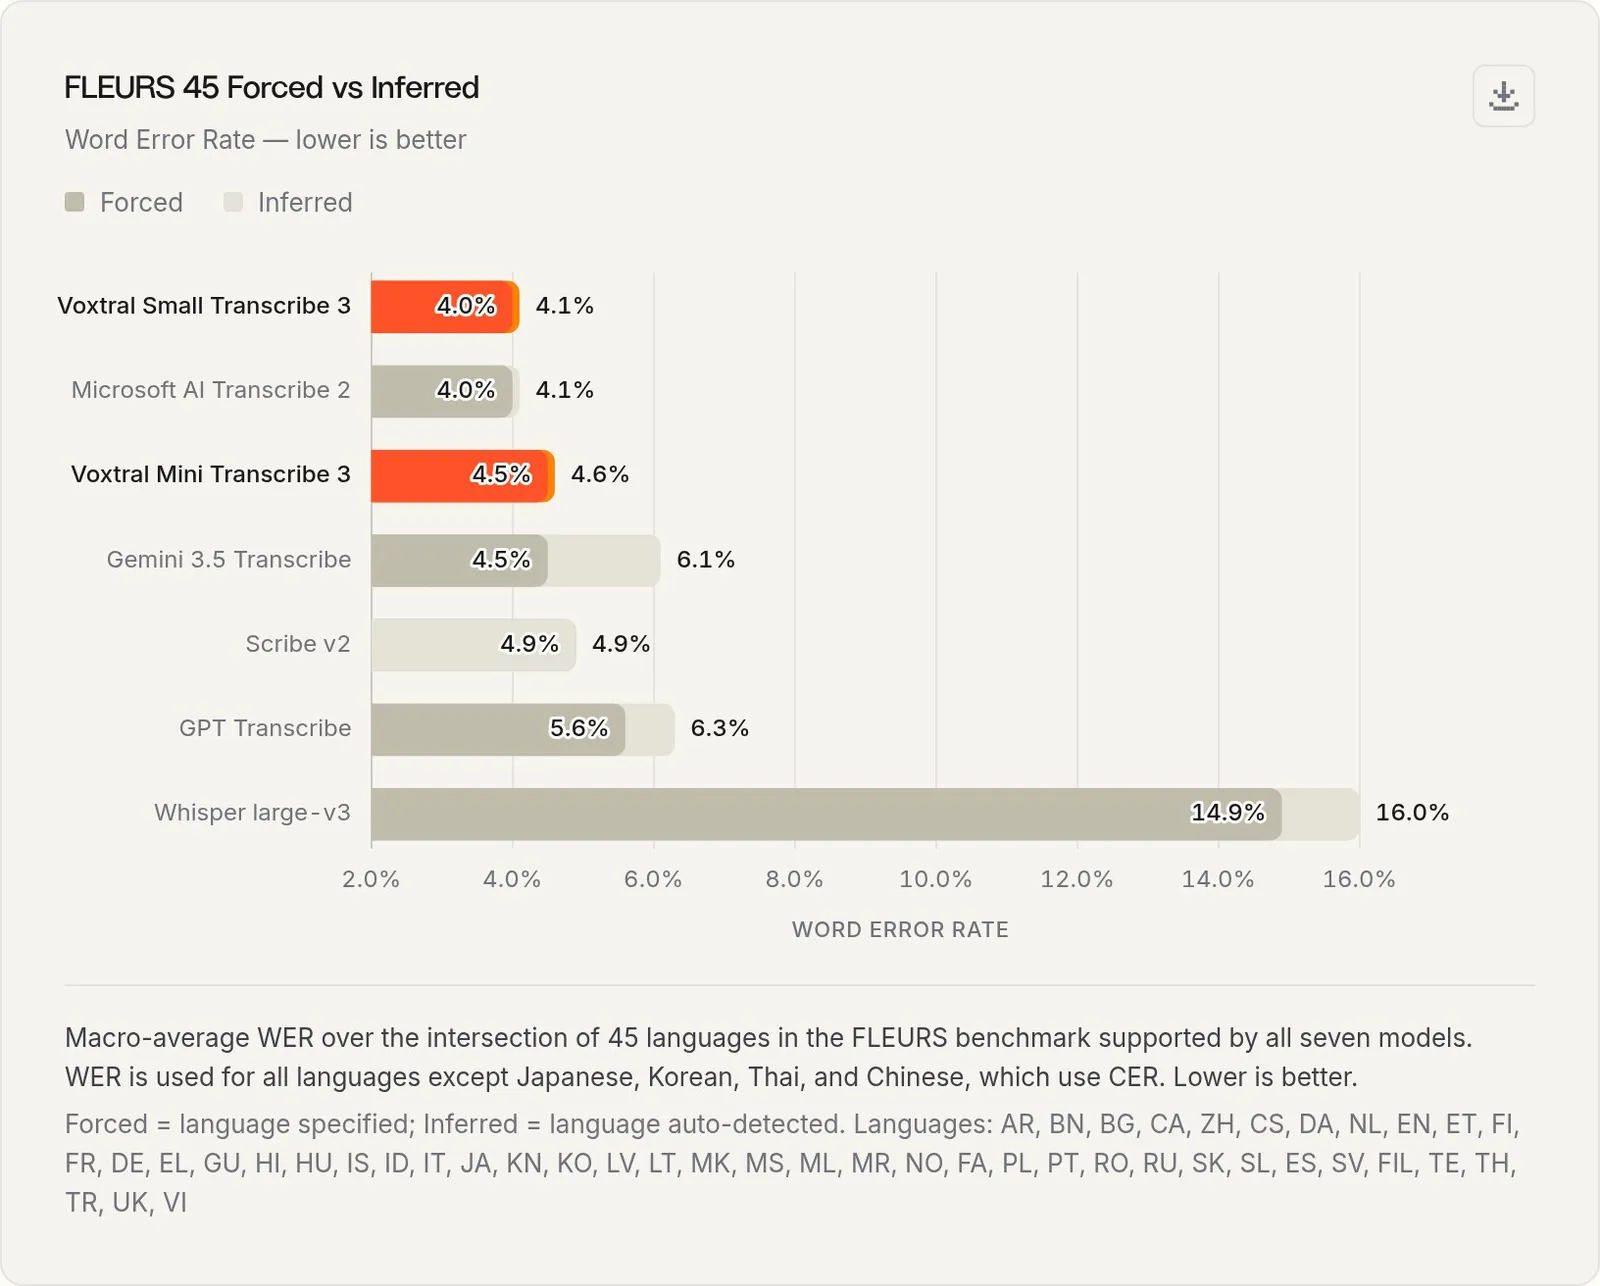This screenshot has height=1286, width=1600.
Task: Click the Gemini 3.5 Transcribe row label
Action: pos(229,559)
